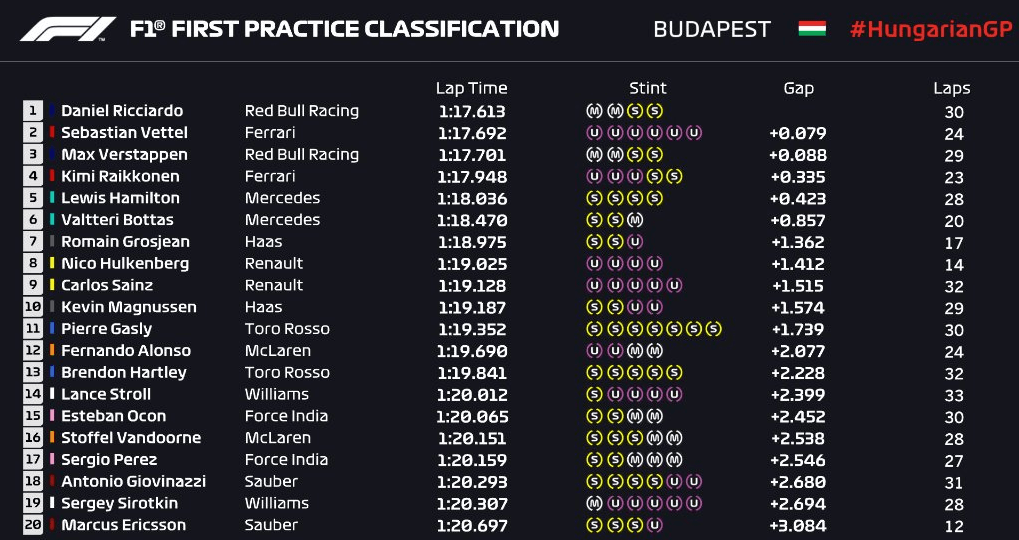Click Gasly's last soft tyre stint icon
This screenshot has width=1019, height=540.
714,329
